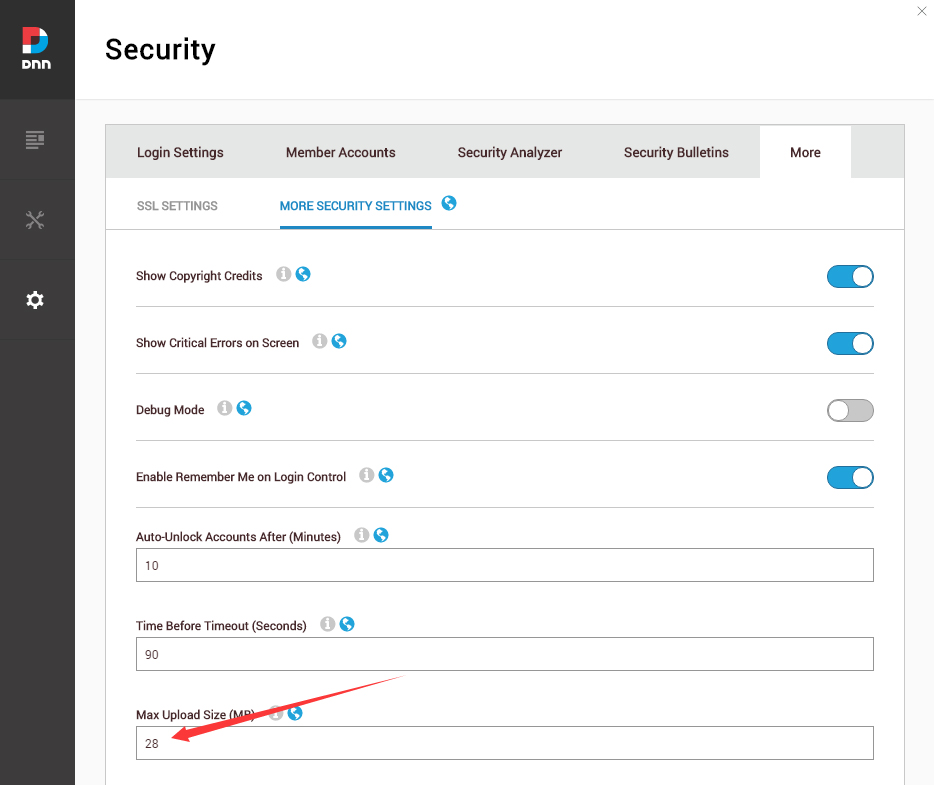Go to the Member Accounts tab
Screen dimensions: 934x785
(341, 152)
